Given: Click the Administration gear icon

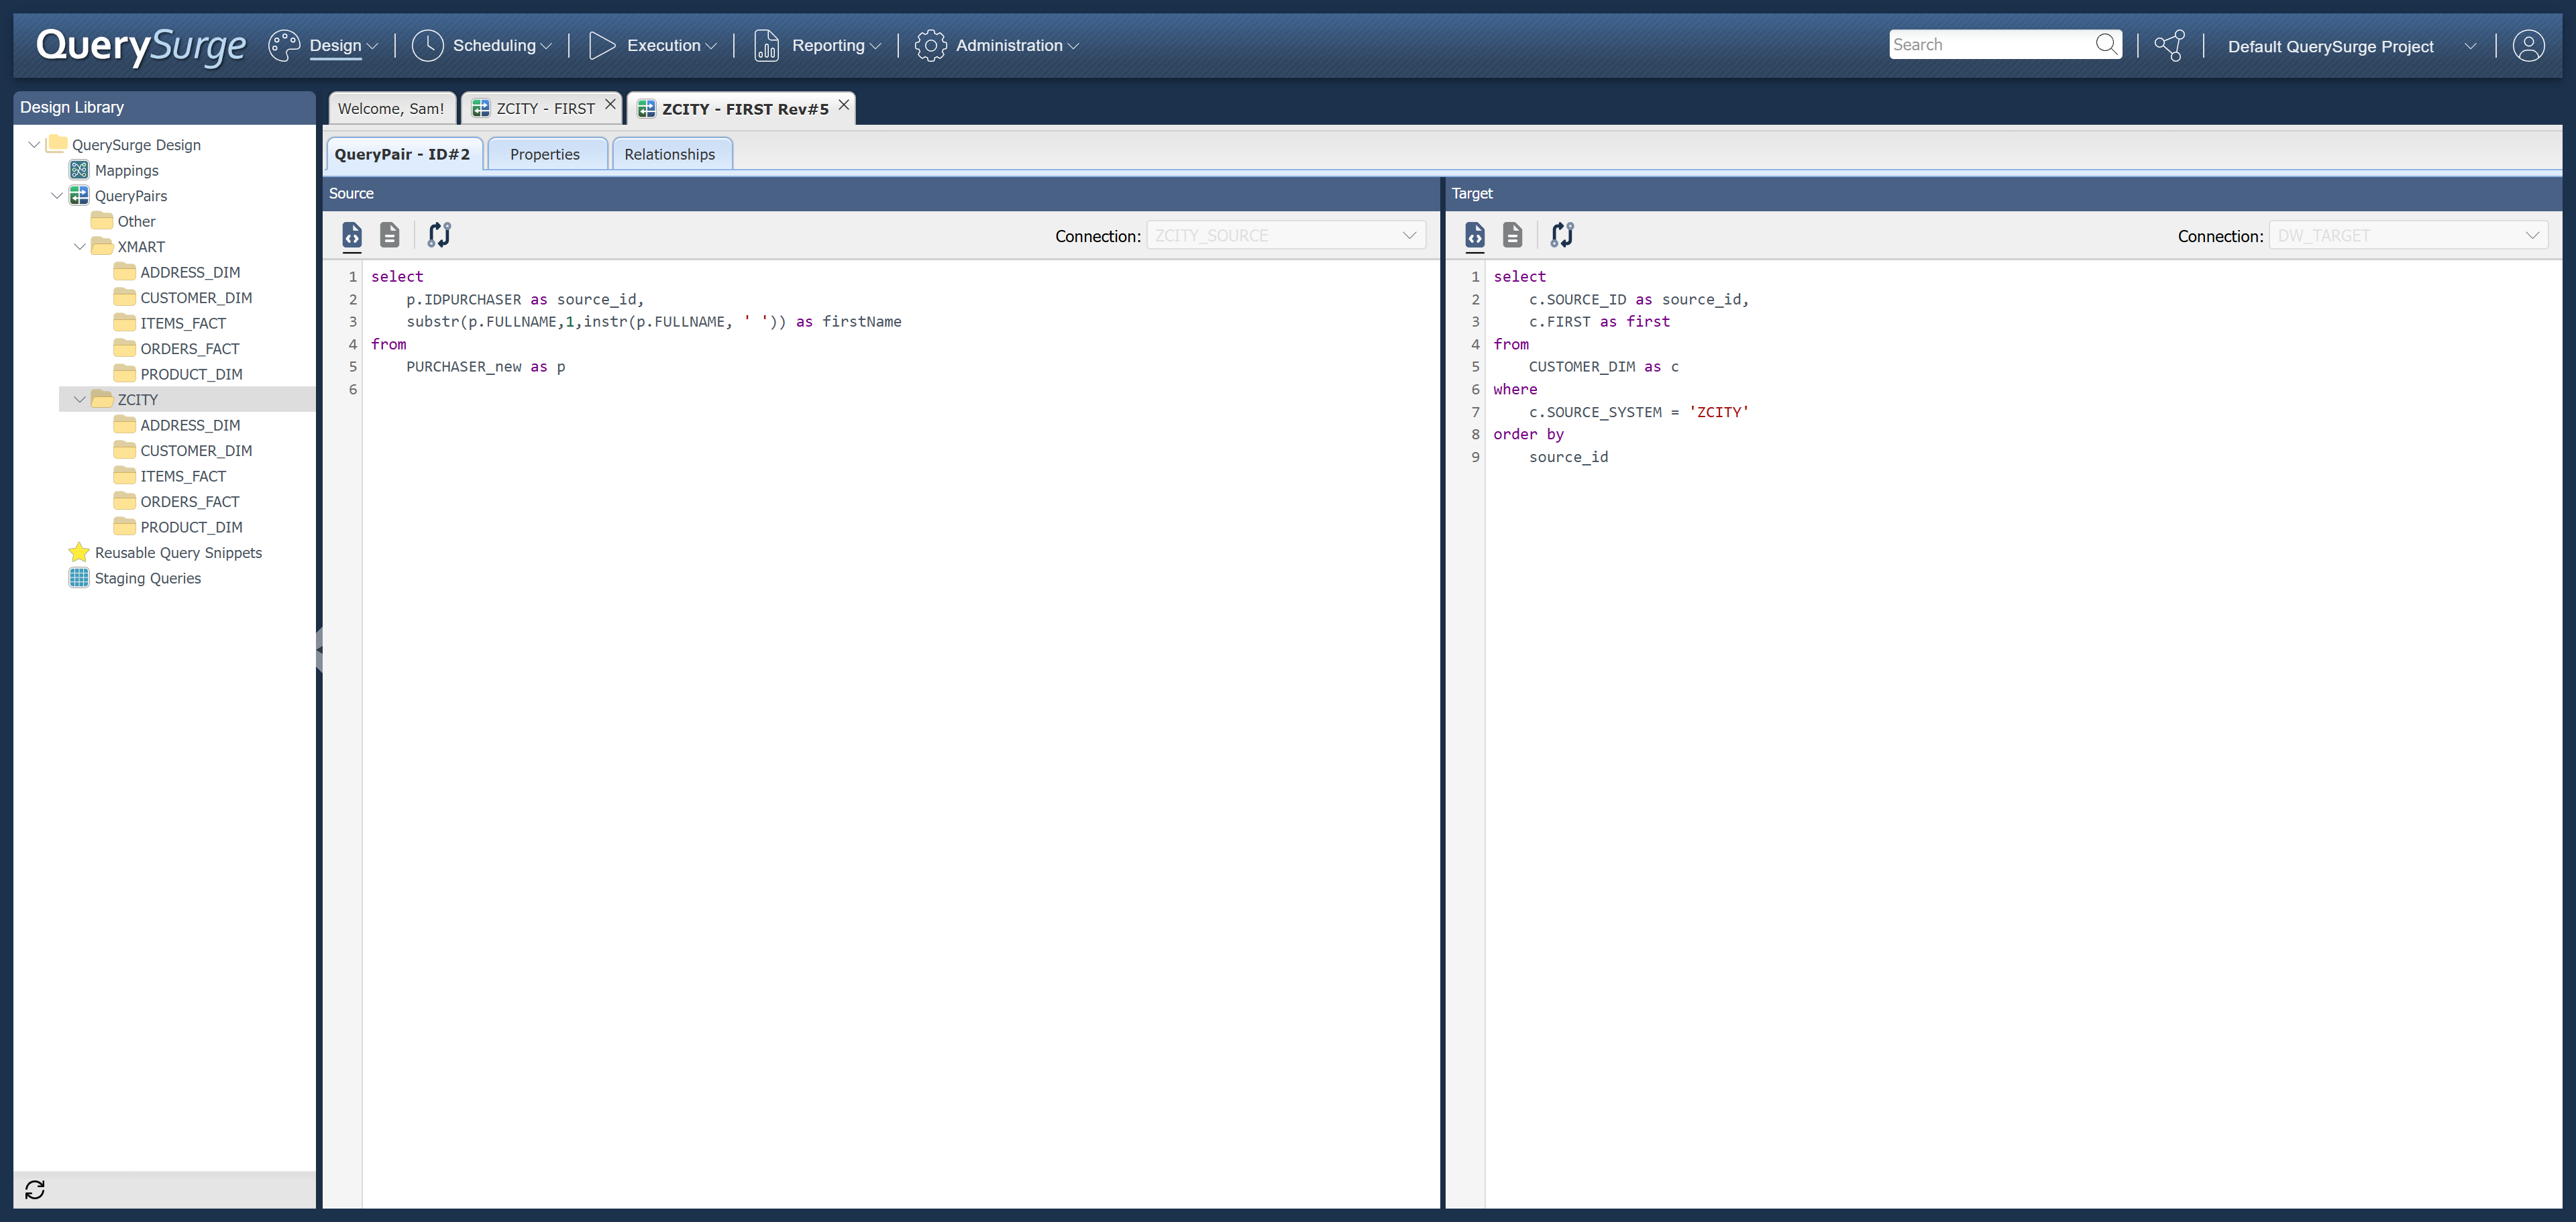Looking at the screenshot, I should (x=930, y=45).
